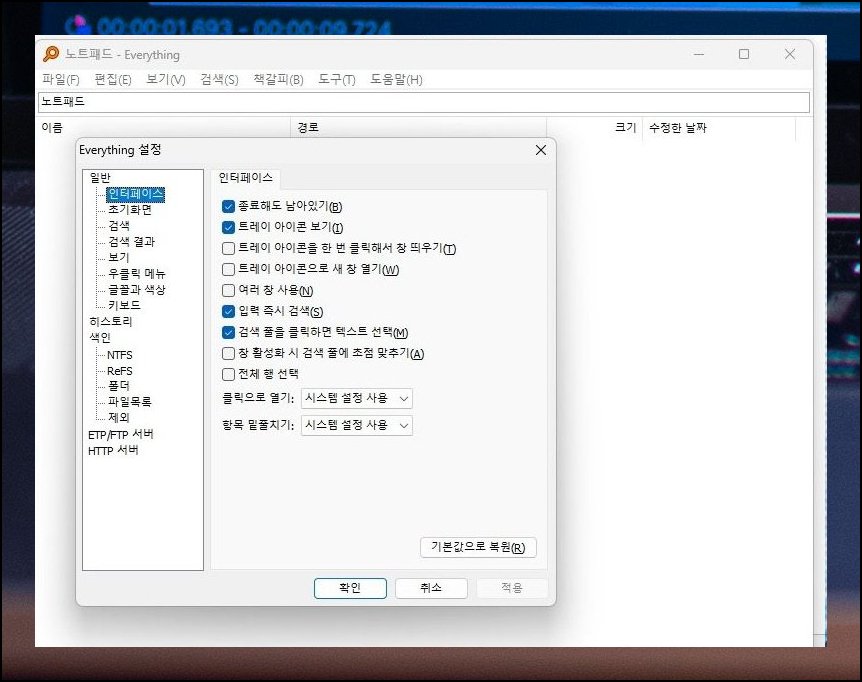This screenshot has width=862, height=682.
Task: Open the 항목 밑줄치기 dropdown
Action: (357, 425)
